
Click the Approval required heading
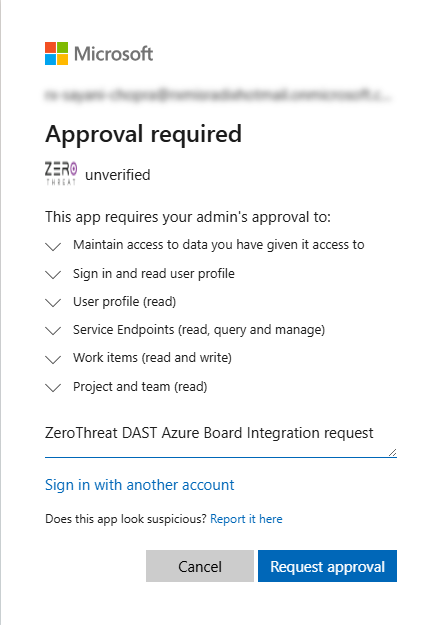tap(143, 134)
